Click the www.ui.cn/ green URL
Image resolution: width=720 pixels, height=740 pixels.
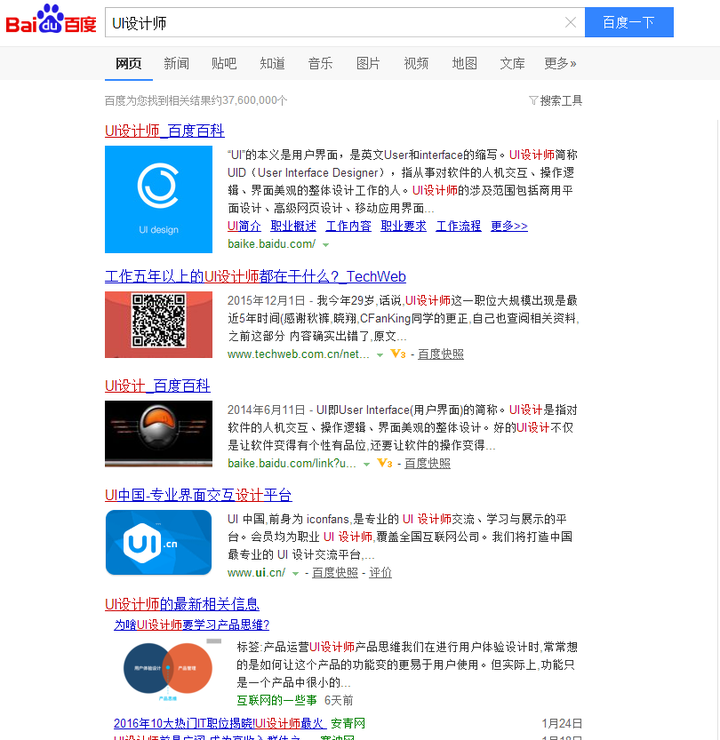point(256,573)
